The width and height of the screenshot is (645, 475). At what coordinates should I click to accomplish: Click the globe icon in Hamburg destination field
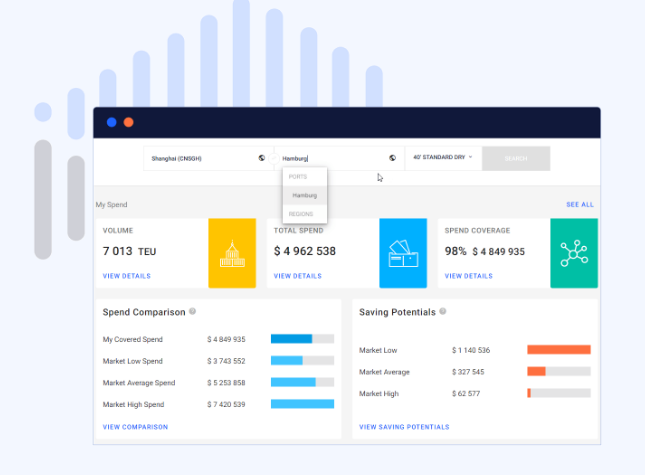coord(392,158)
